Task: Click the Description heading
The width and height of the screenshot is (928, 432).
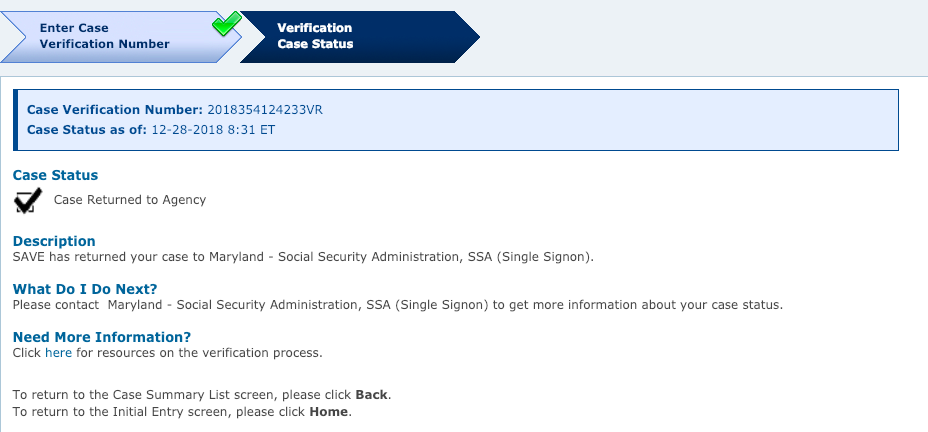Action: pos(54,241)
